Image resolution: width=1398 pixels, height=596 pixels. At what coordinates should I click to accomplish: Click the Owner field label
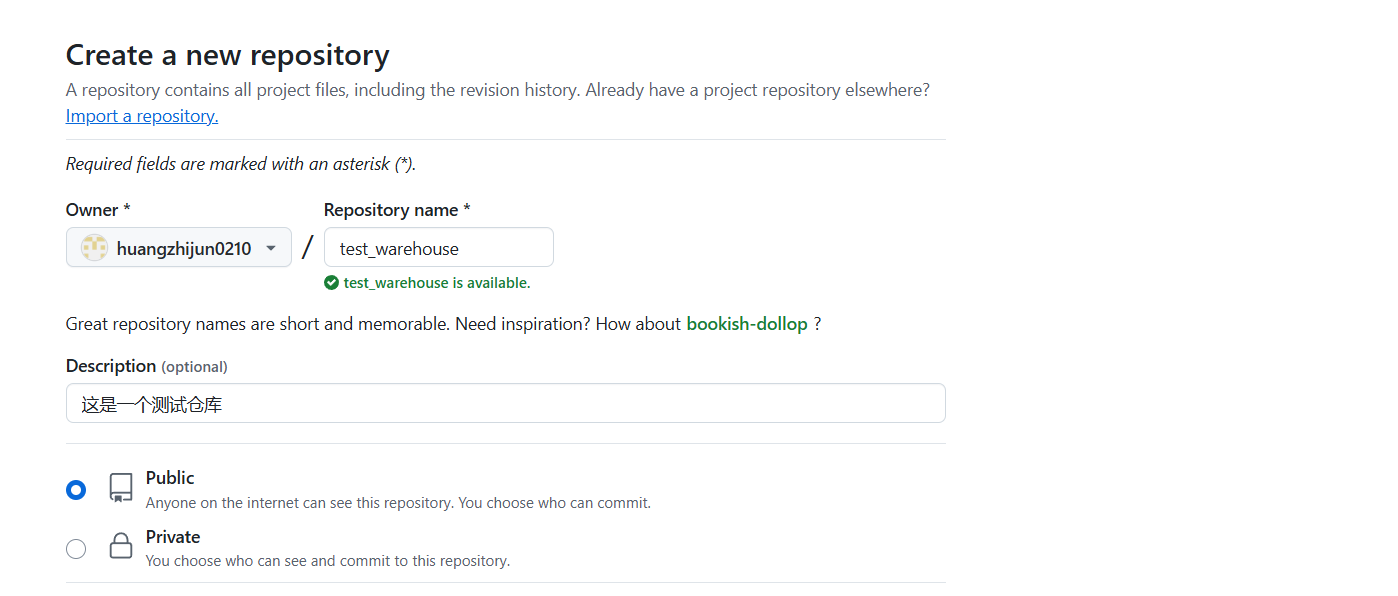[x=98, y=210]
